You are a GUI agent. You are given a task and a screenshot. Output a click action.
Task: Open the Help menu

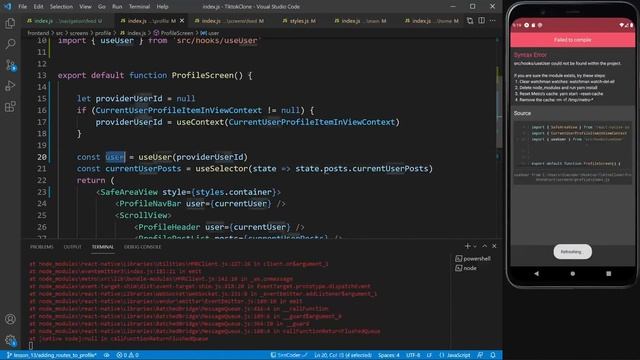(162, 7)
